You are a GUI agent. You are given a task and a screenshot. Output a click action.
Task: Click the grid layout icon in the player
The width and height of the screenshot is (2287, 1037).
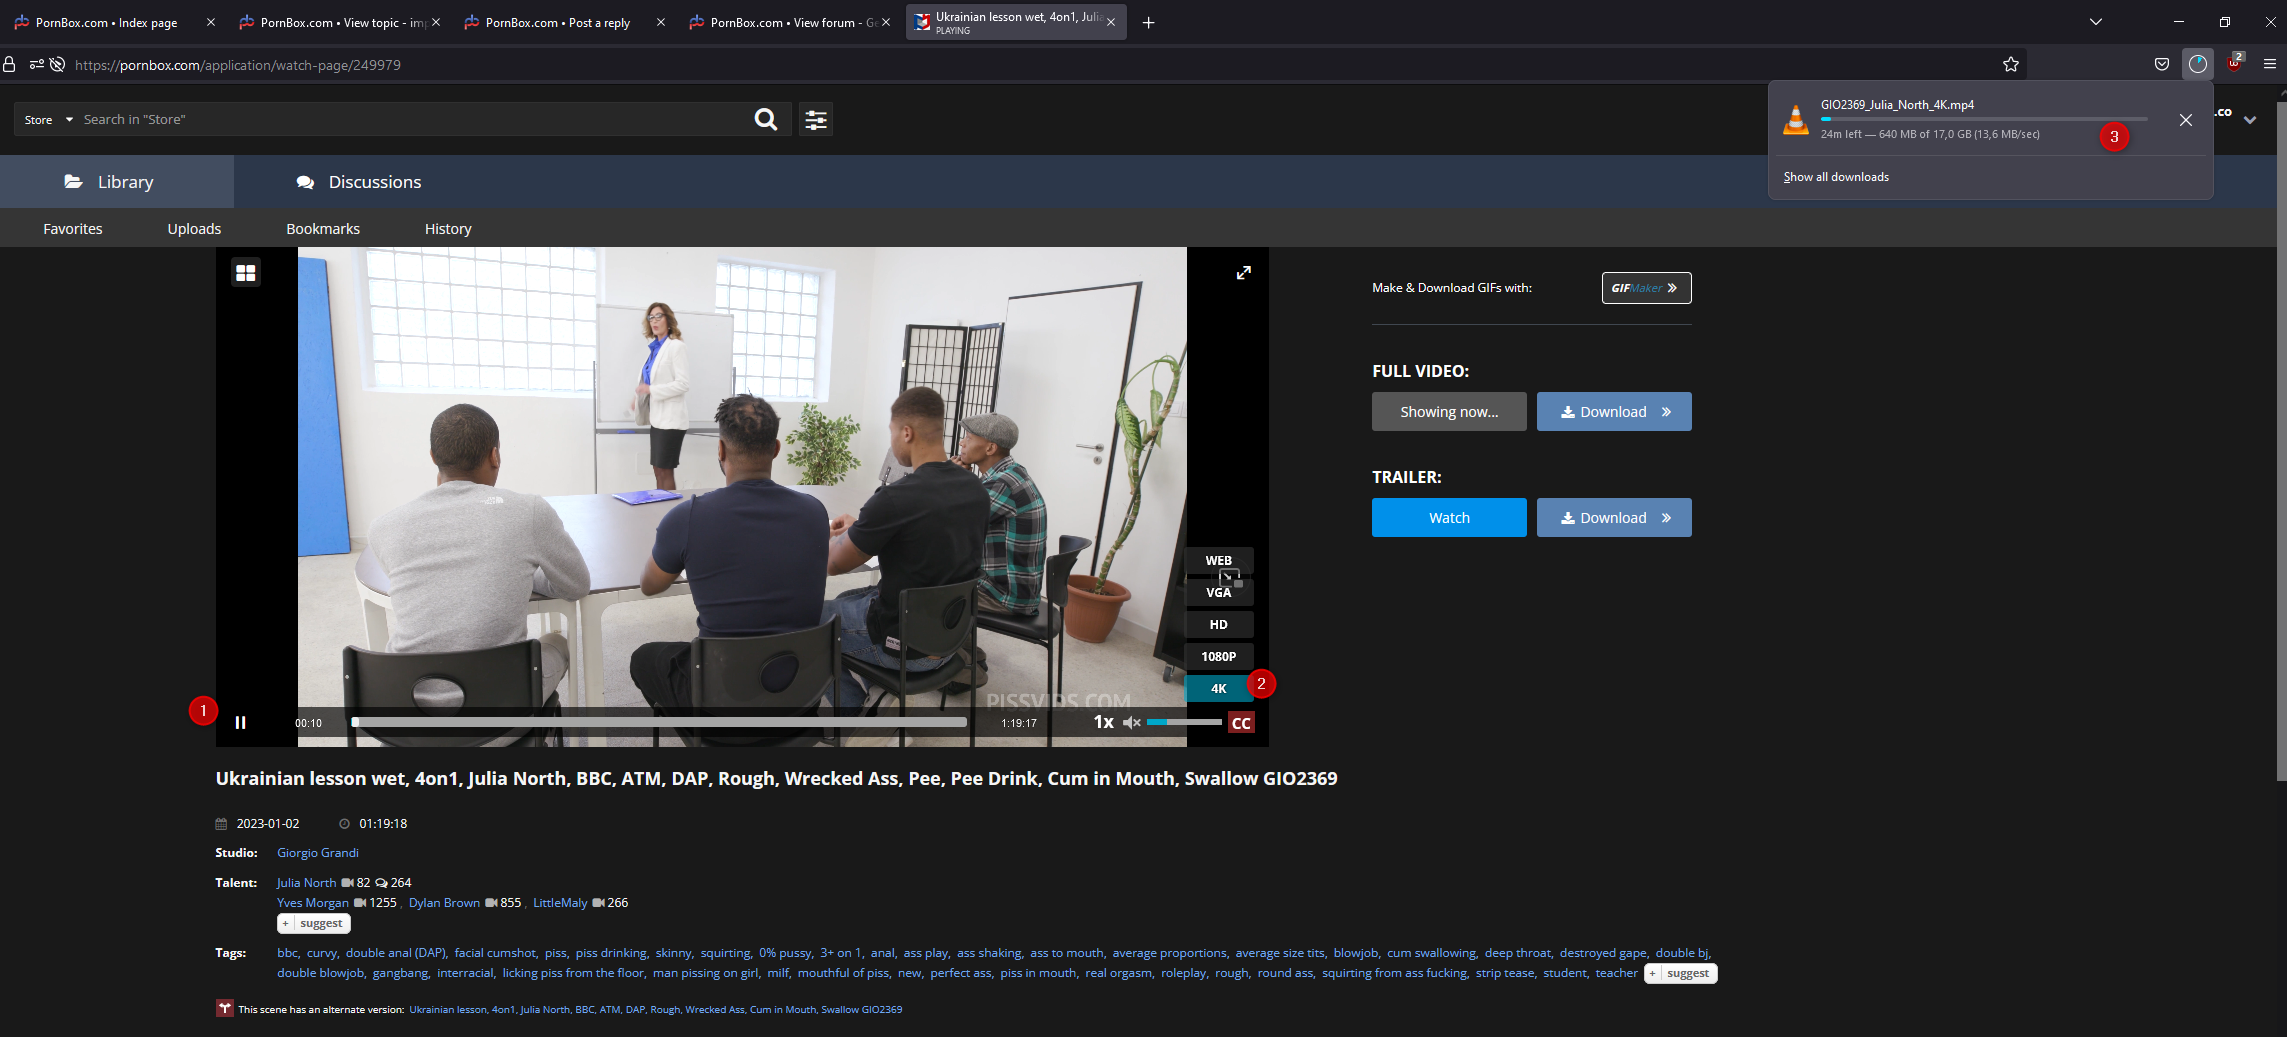pyautogui.click(x=246, y=273)
